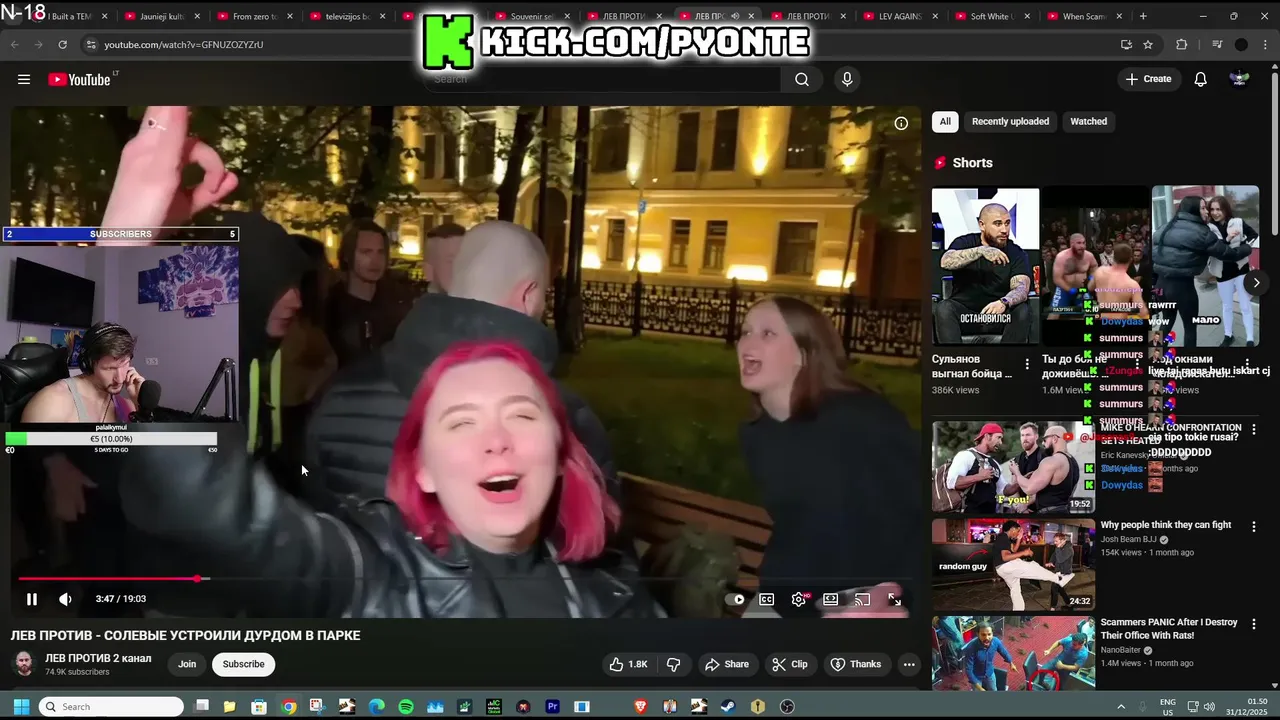Open options for the Scammers PANIC video
The height and width of the screenshot is (720, 1280).
pyautogui.click(x=1254, y=623)
